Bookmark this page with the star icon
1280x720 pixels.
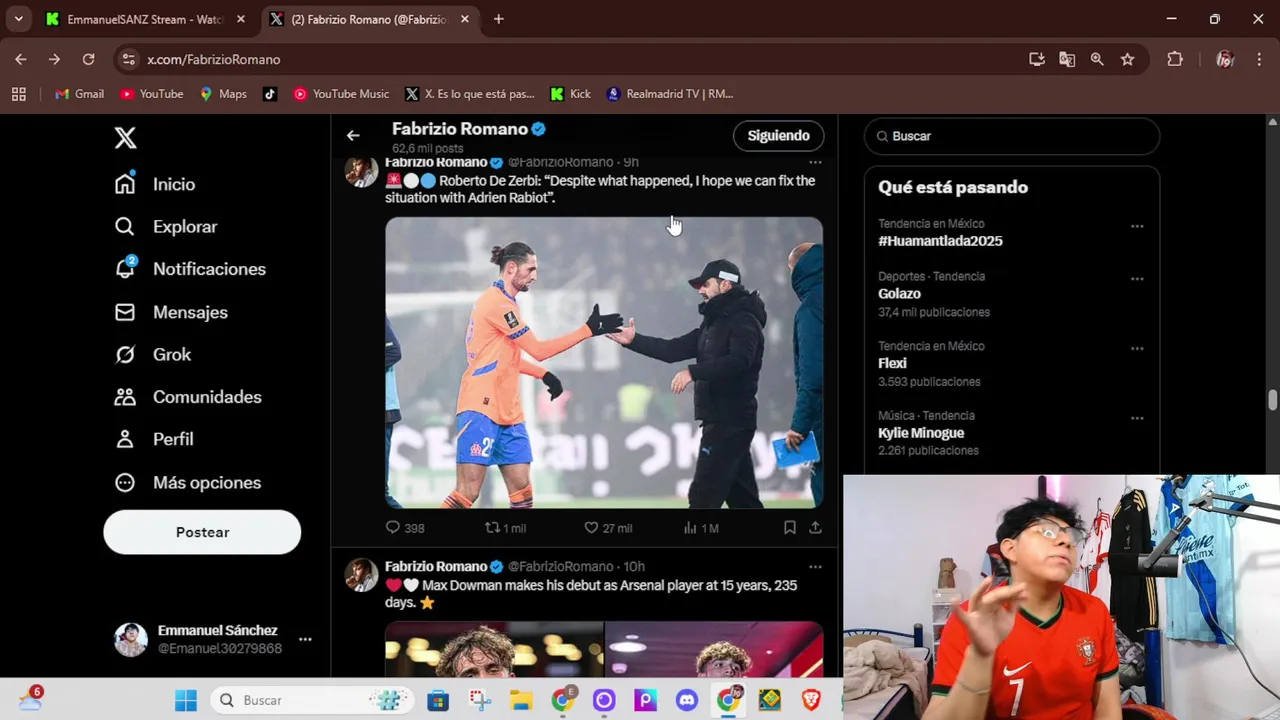click(1127, 59)
